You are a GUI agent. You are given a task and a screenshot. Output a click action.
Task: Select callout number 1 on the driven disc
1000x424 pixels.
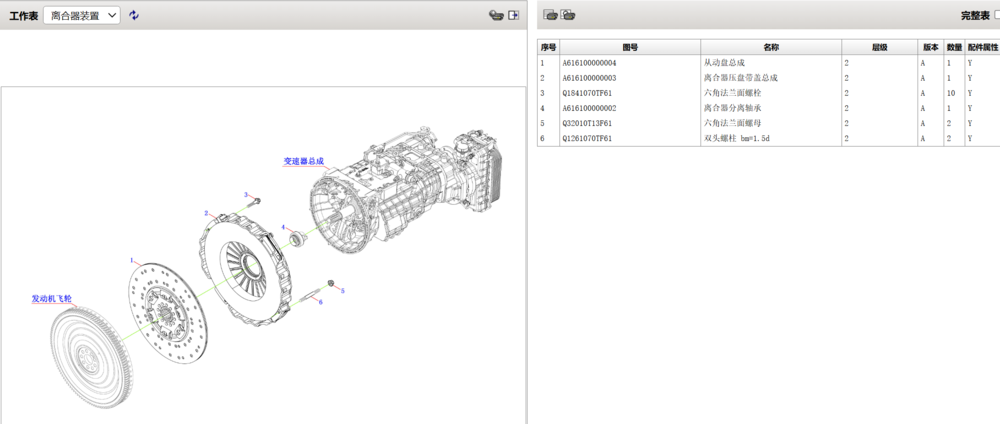pyautogui.click(x=131, y=260)
